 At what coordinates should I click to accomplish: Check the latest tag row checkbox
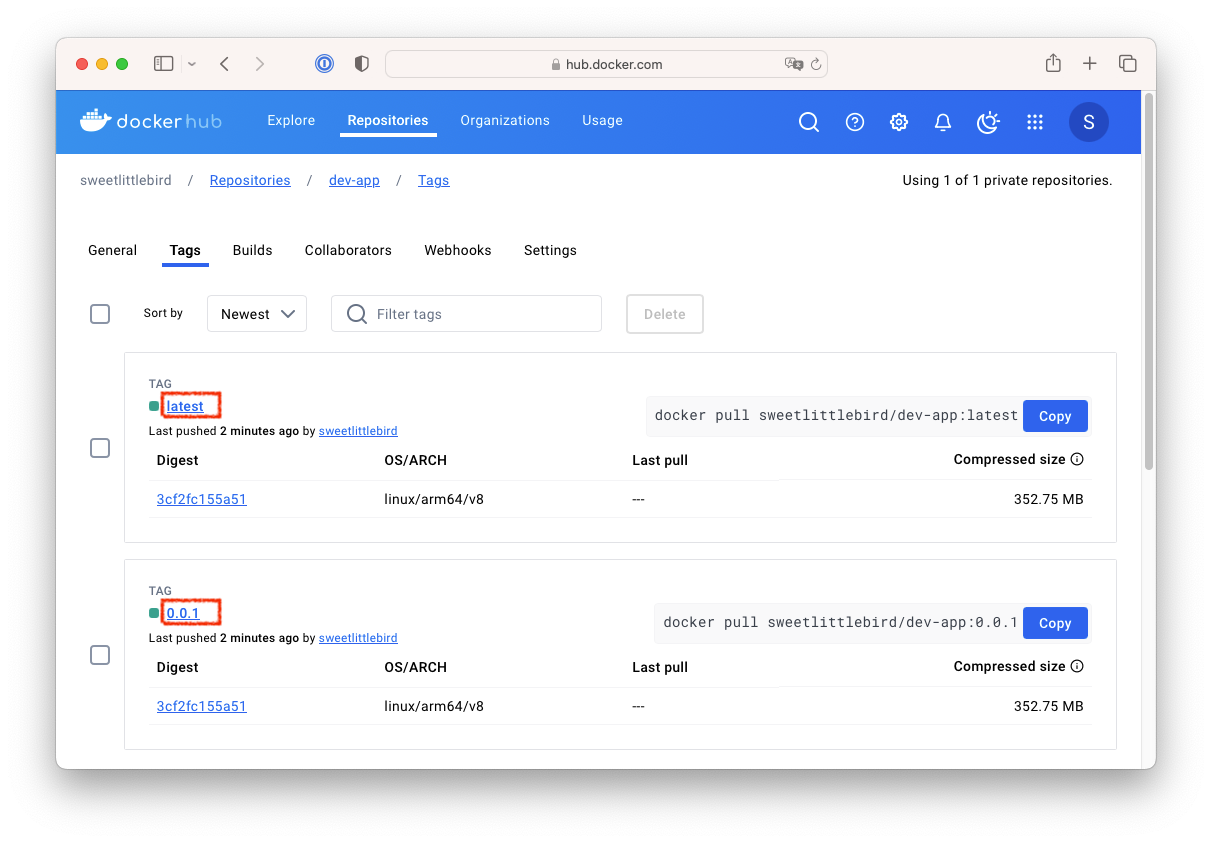100,448
